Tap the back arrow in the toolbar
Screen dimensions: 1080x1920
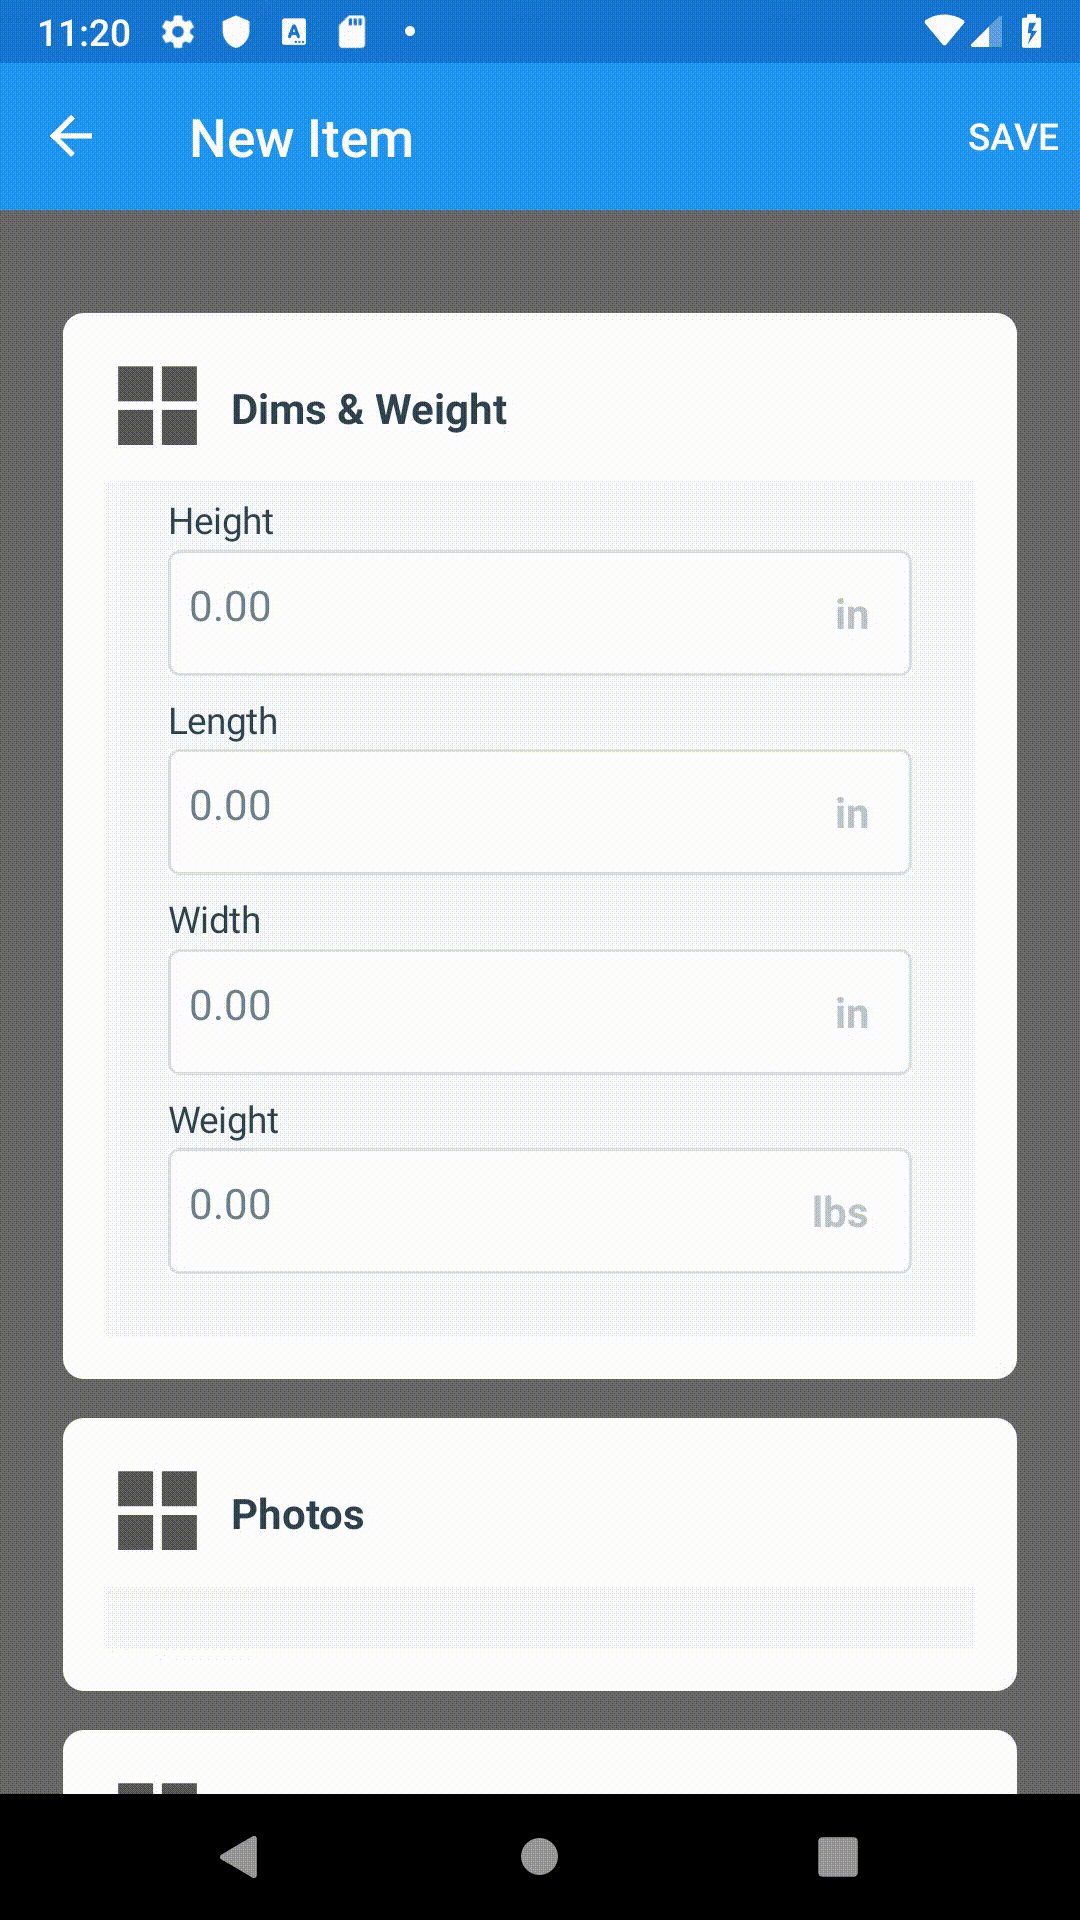click(x=70, y=136)
